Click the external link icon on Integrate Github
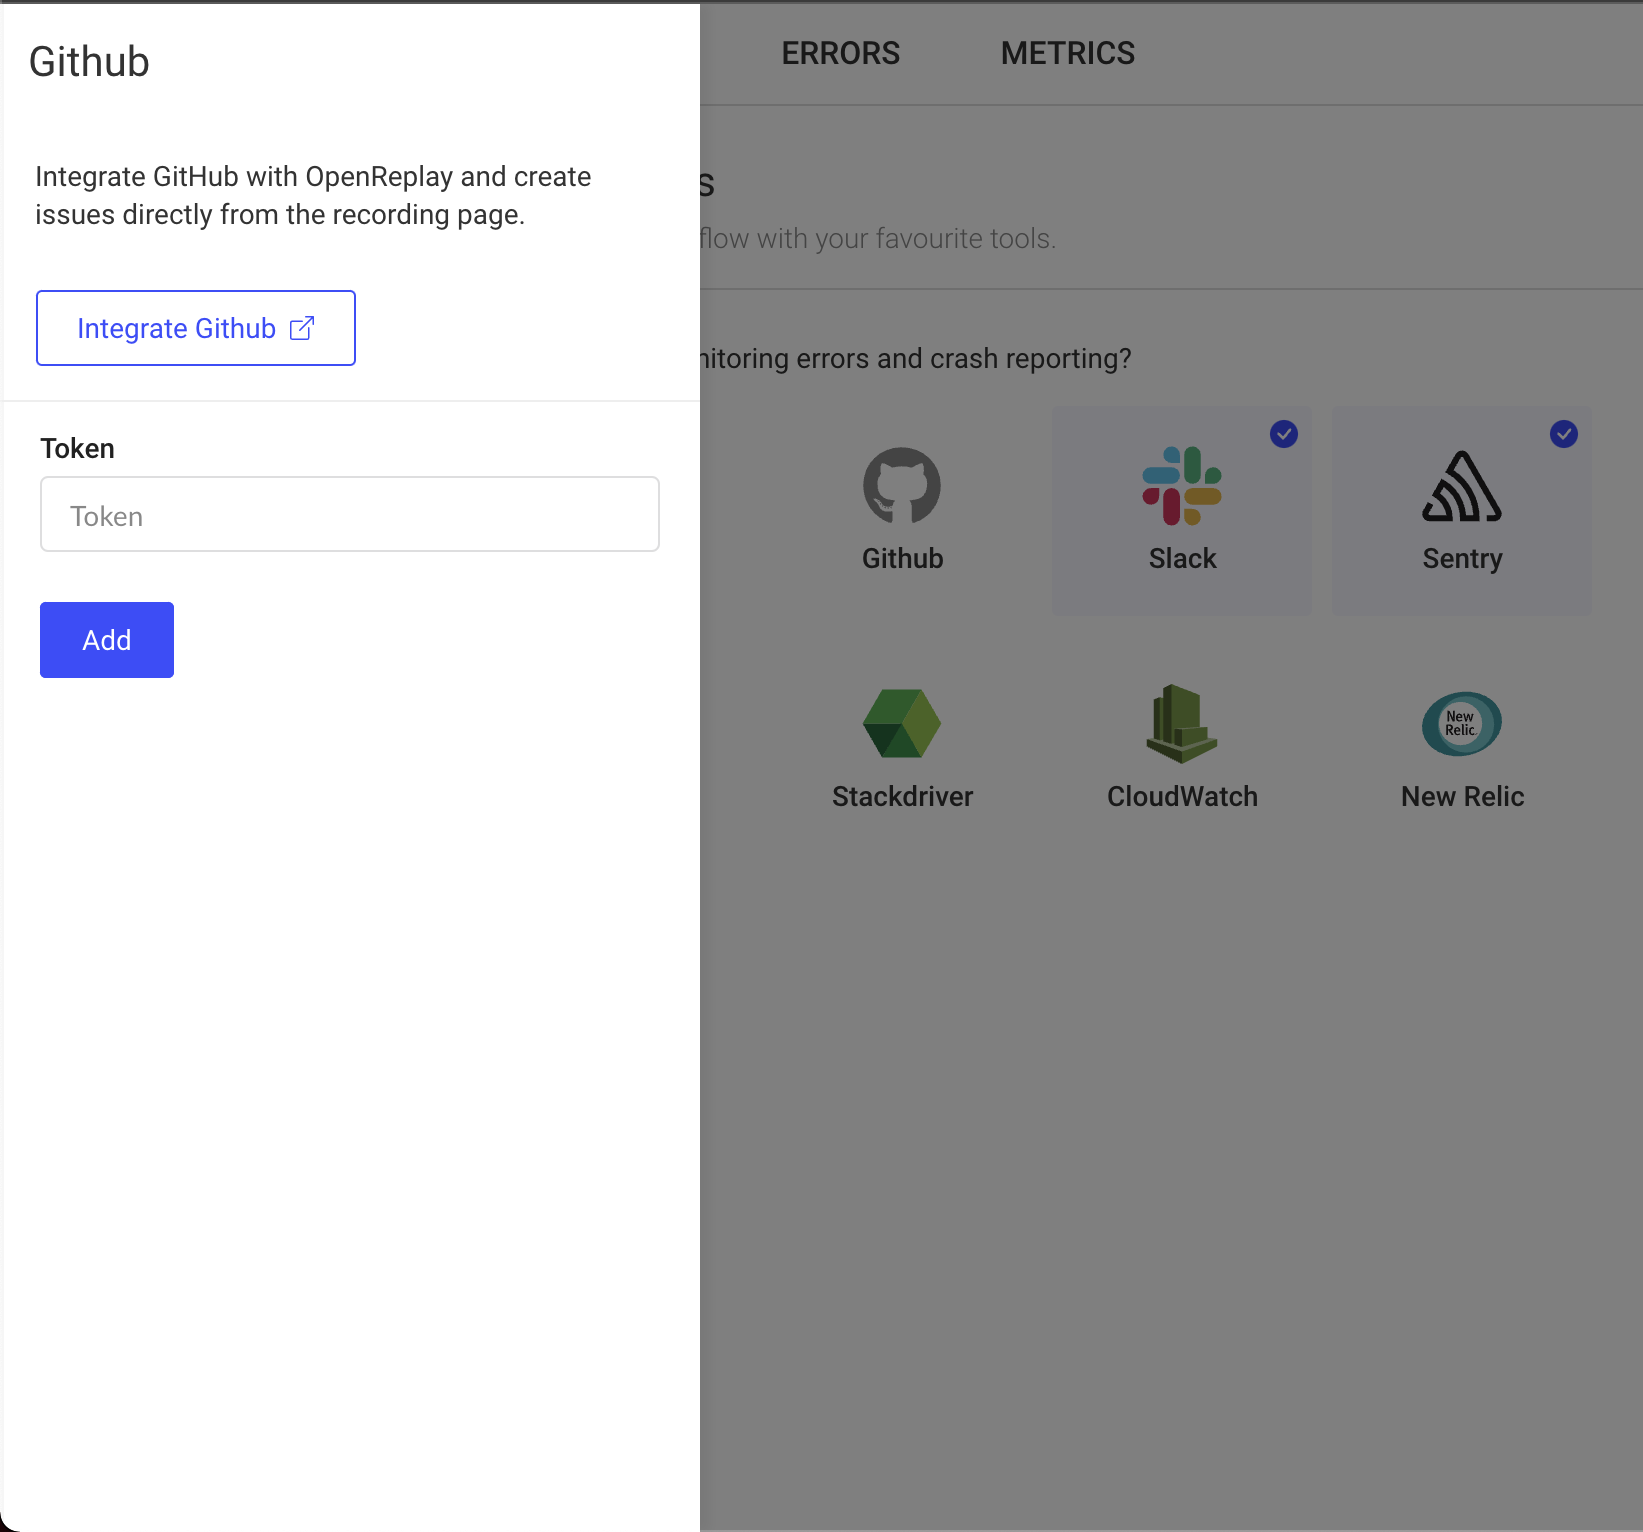The image size is (1643, 1532). [x=302, y=328]
